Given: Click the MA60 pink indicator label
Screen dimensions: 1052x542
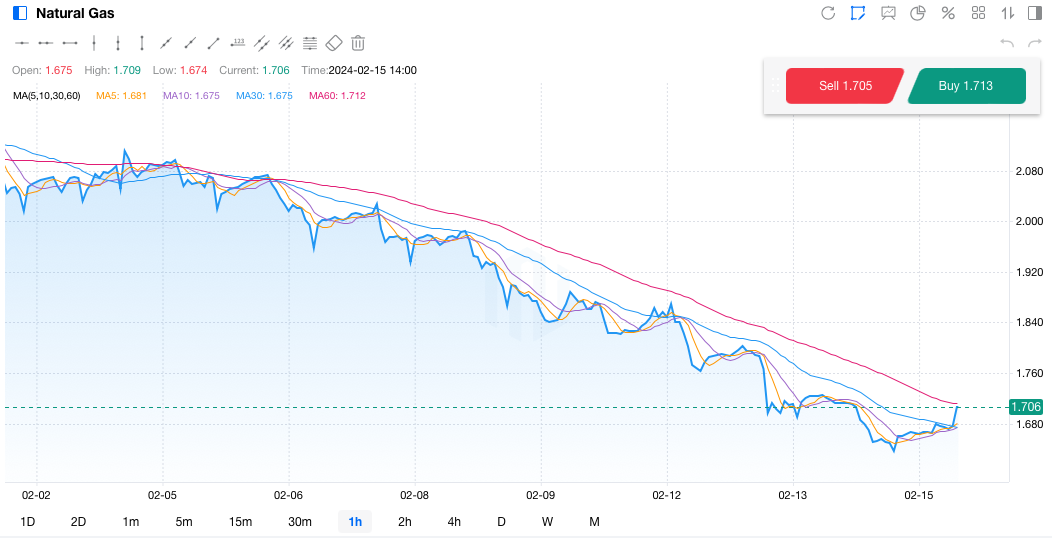Looking at the screenshot, I should (337, 96).
